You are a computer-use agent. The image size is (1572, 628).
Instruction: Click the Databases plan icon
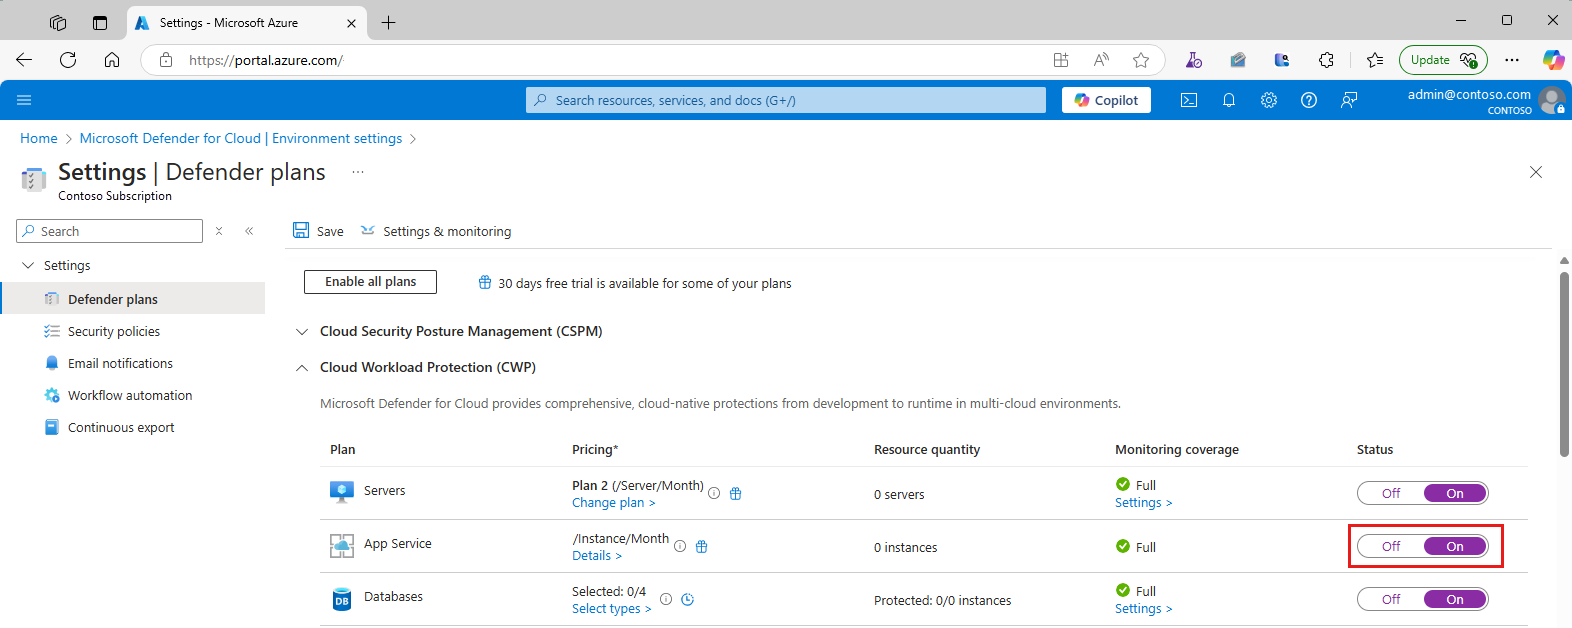342,598
